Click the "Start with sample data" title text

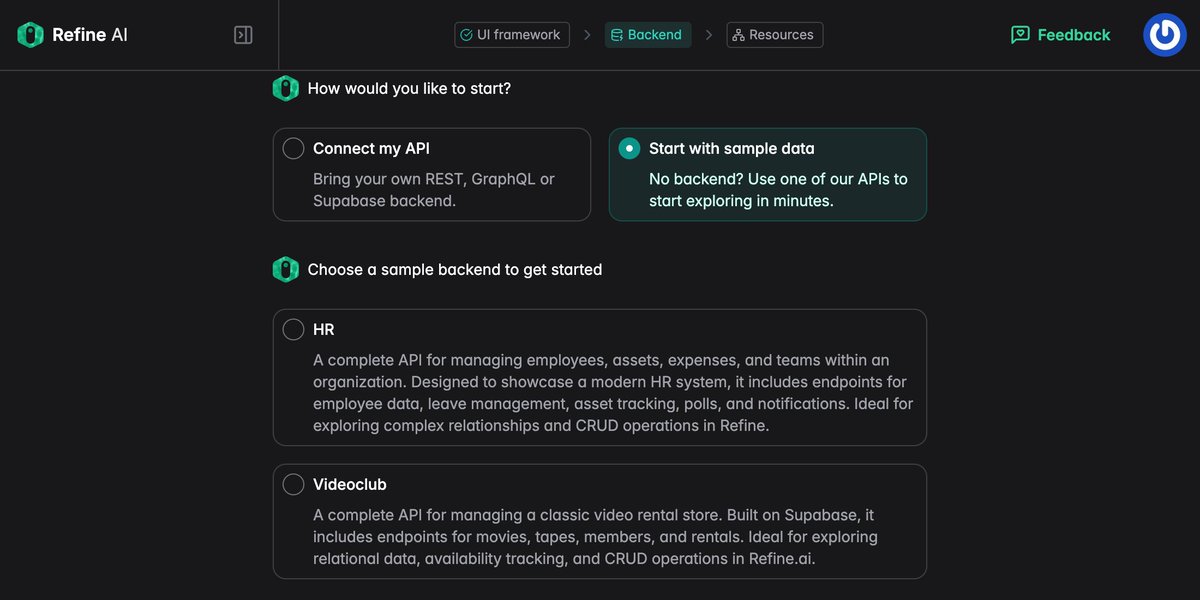(732, 148)
